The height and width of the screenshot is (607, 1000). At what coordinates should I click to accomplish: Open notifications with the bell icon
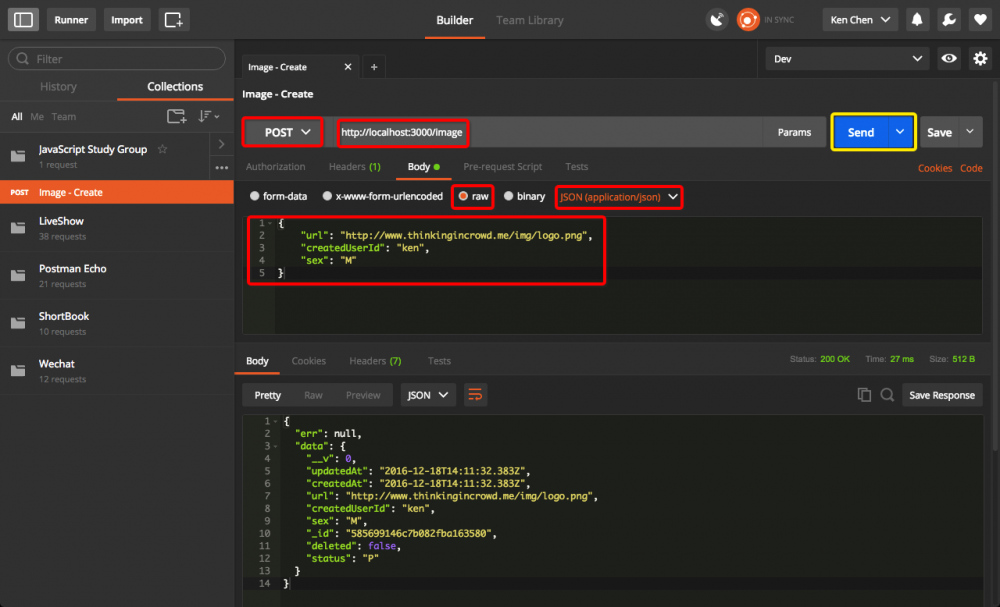pyautogui.click(x=917, y=19)
